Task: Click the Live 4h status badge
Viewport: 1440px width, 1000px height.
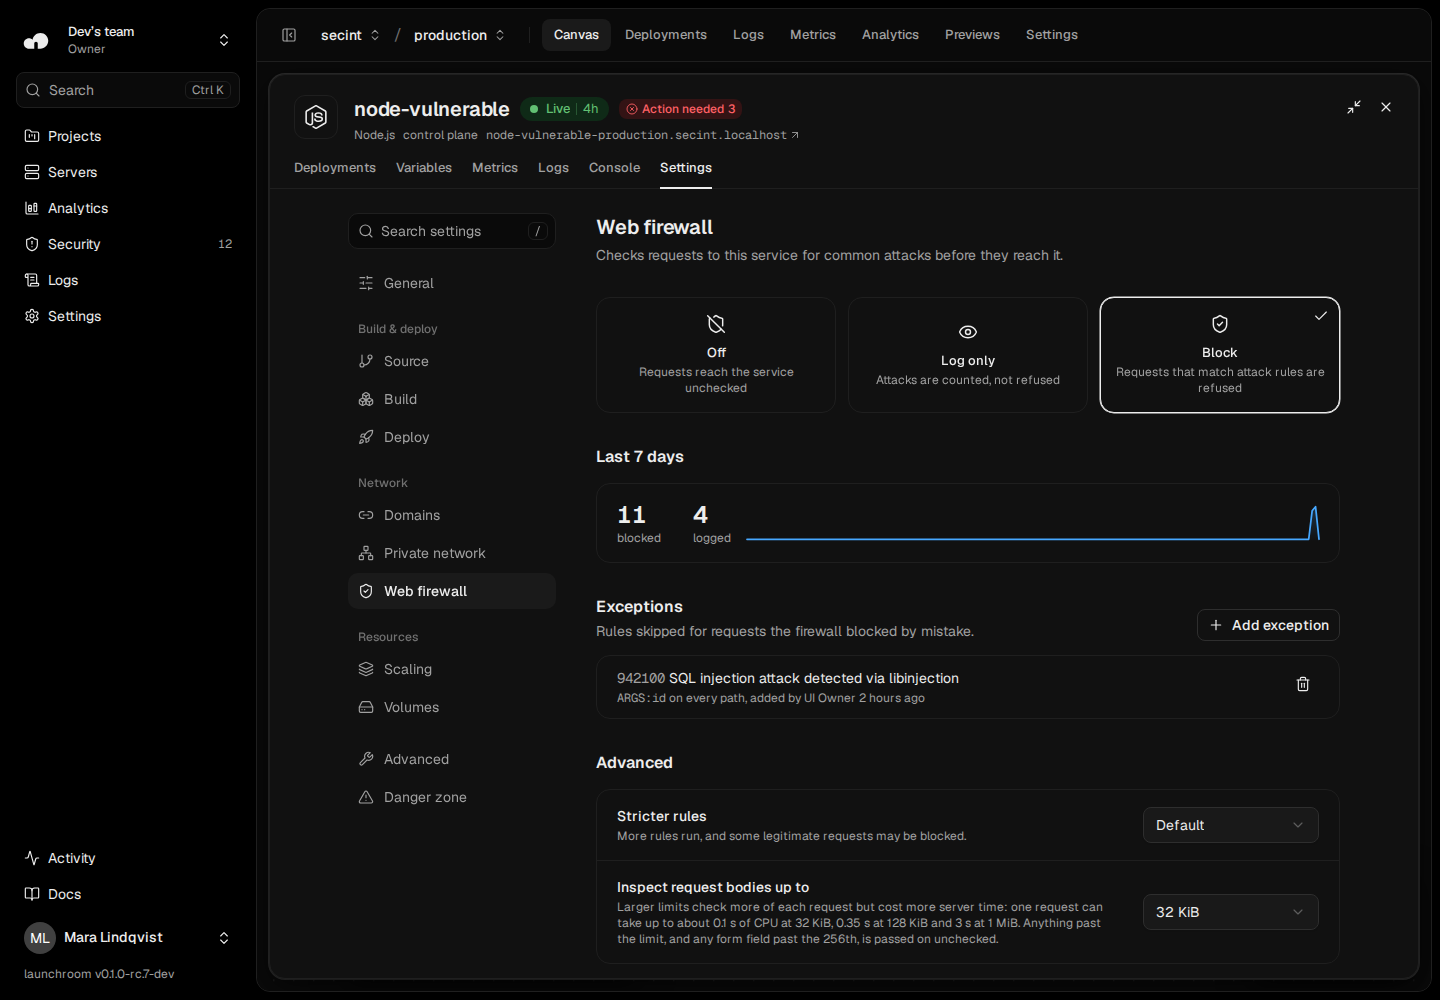Action: [564, 109]
